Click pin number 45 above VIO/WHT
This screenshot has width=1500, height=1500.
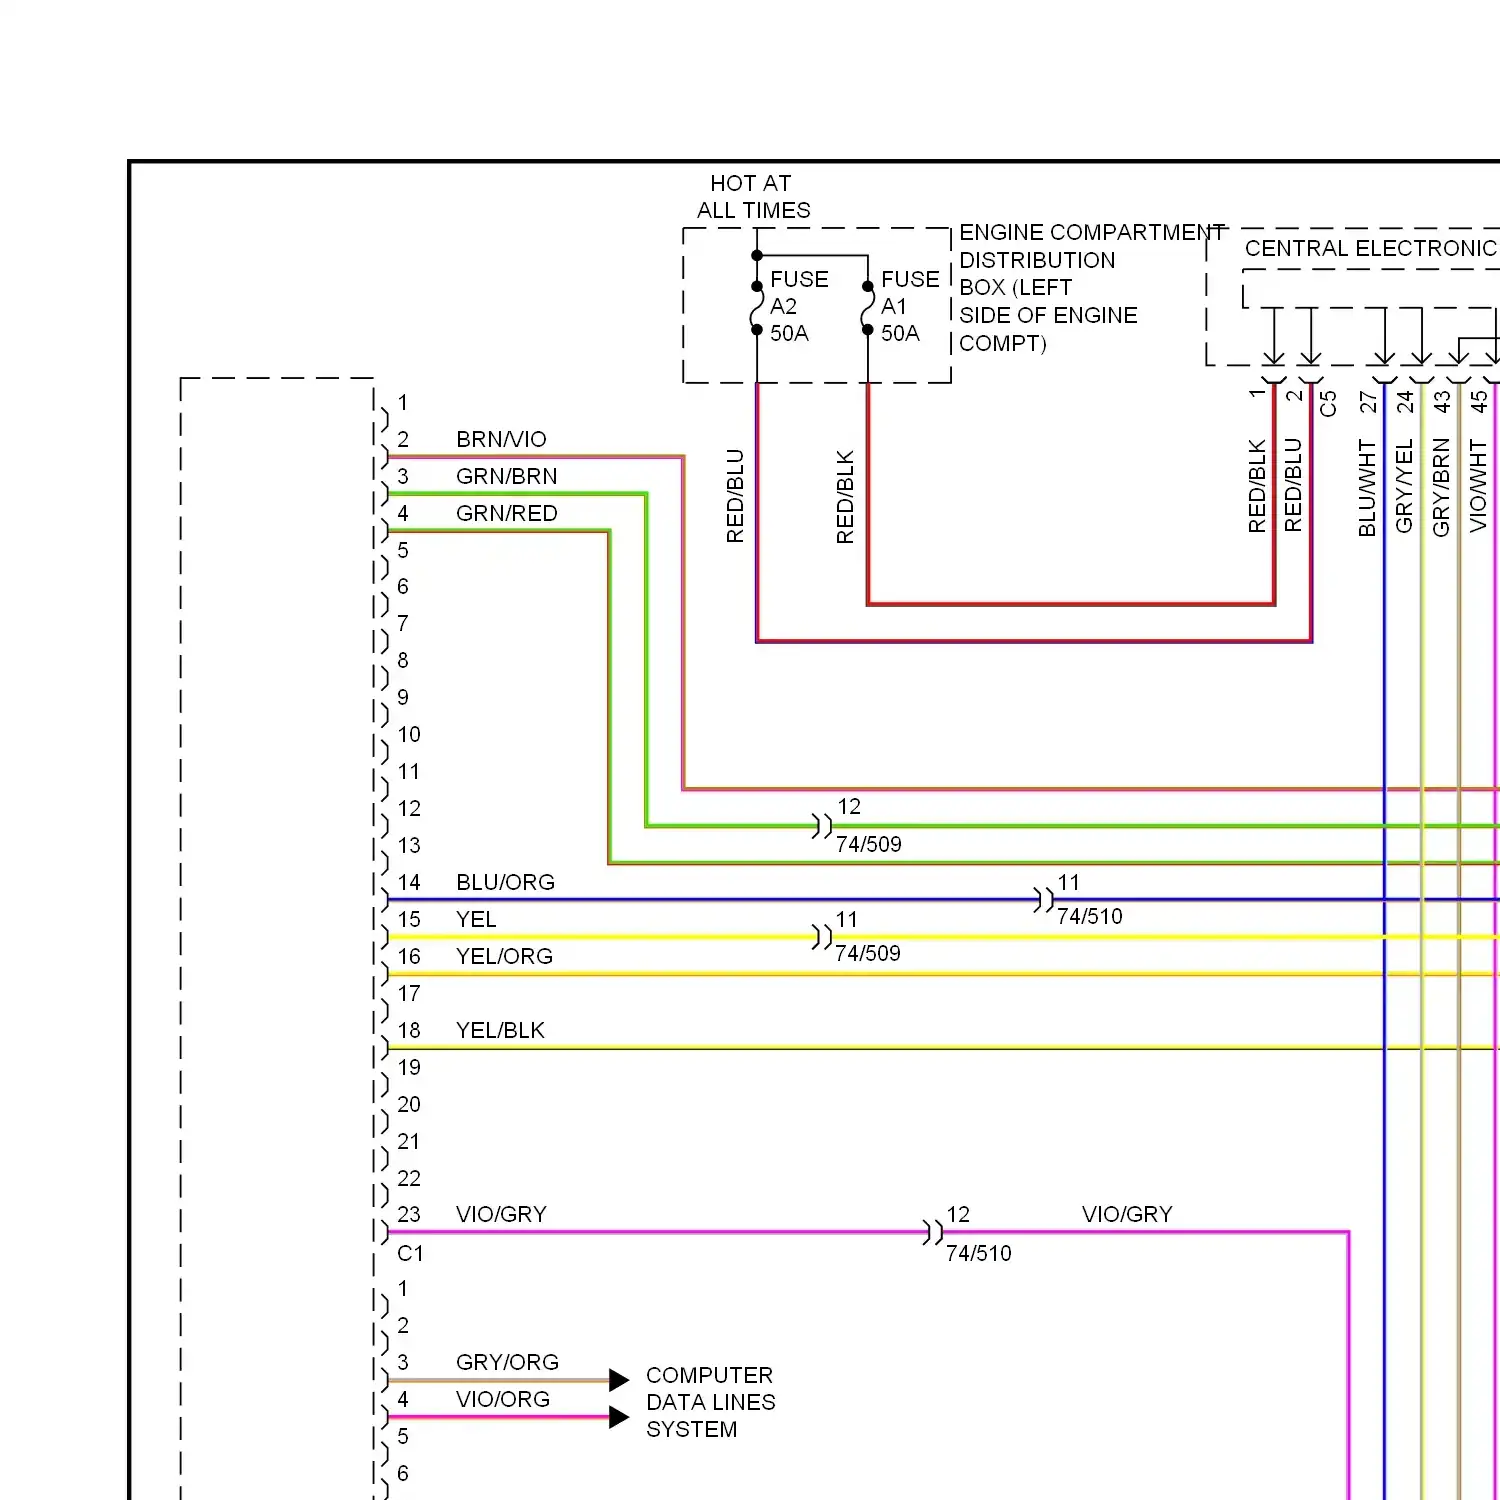pyautogui.click(x=1478, y=402)
